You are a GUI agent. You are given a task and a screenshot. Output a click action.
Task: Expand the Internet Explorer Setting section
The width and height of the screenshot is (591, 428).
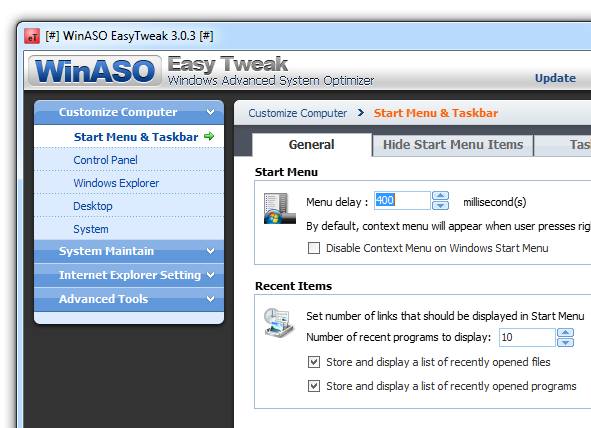pos(129,275)
